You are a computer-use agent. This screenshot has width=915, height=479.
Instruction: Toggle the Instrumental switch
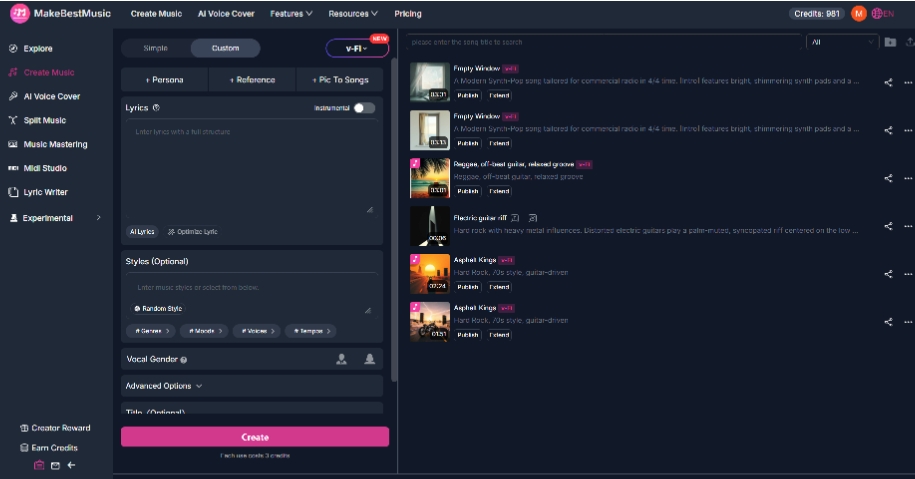[x=364, y=108]
